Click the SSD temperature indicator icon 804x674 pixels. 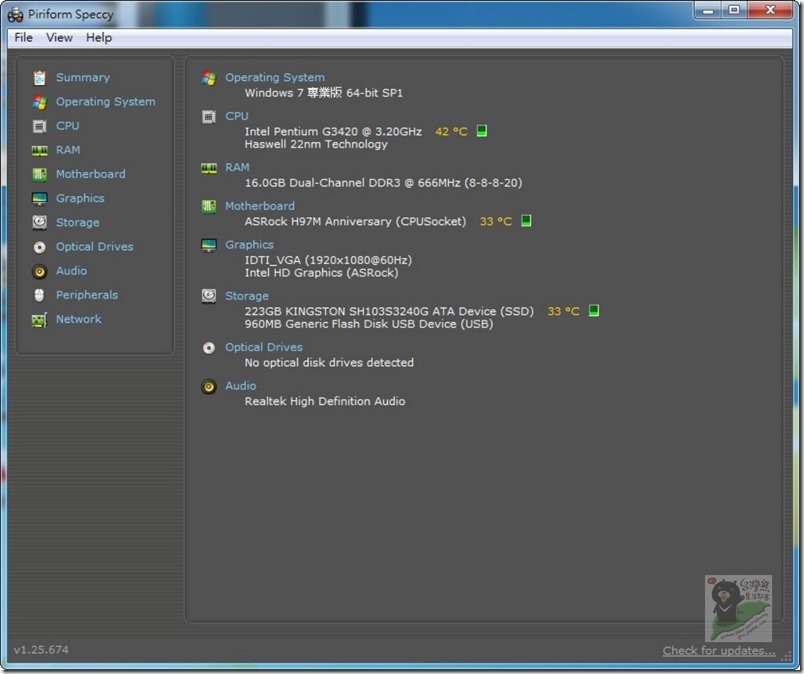click(x=594, y=310)
